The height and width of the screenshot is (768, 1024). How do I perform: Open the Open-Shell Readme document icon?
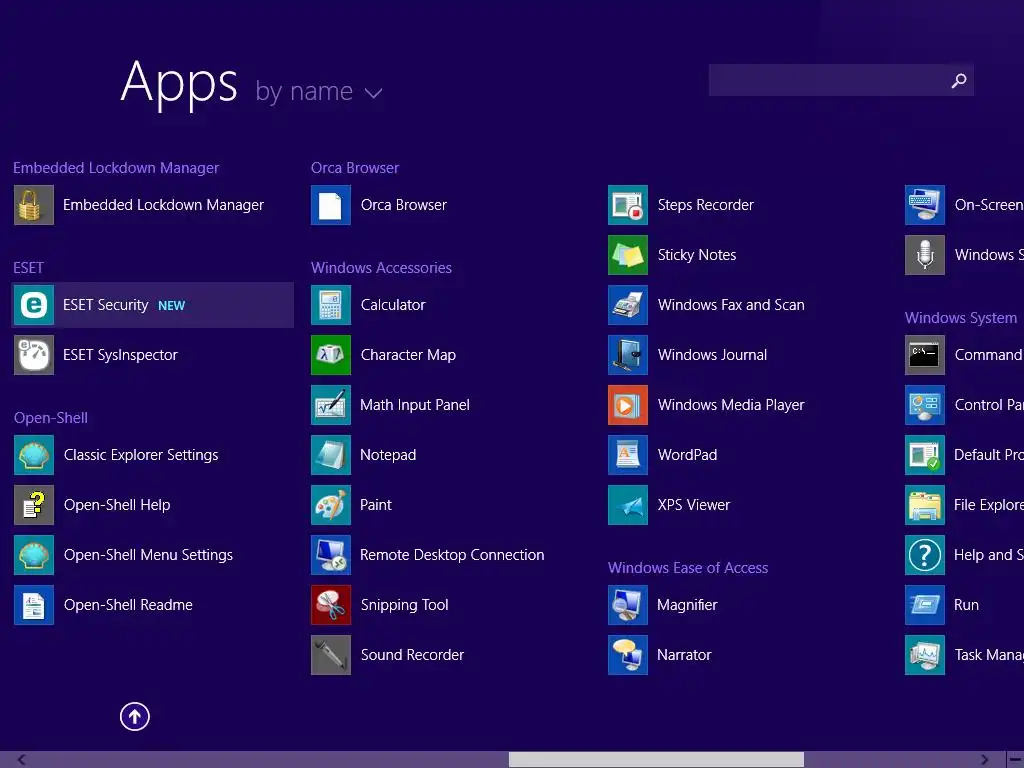[34, 605]
